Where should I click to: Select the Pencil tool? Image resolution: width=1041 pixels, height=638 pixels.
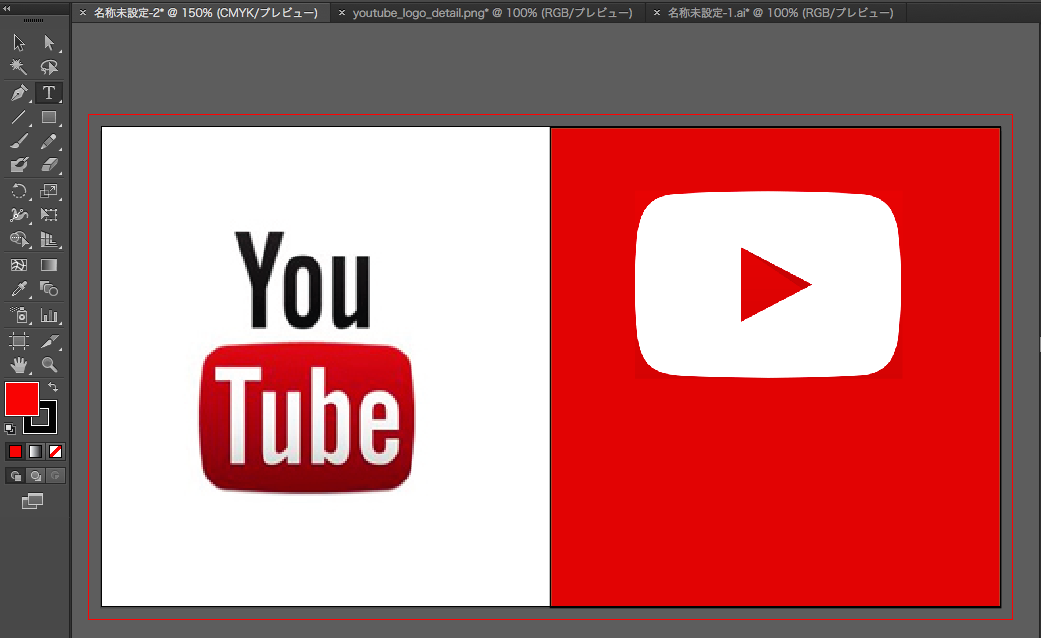pos(49,141)
